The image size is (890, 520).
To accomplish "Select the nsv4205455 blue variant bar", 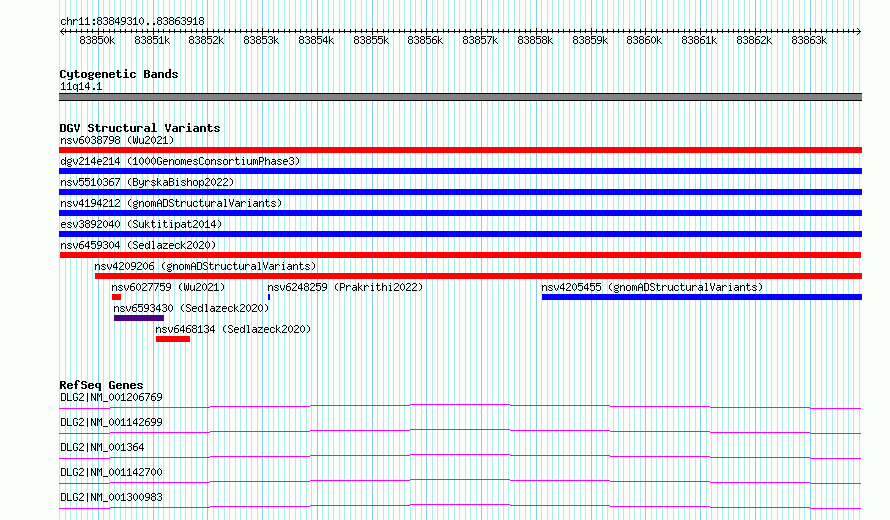I will click(702, 297).
